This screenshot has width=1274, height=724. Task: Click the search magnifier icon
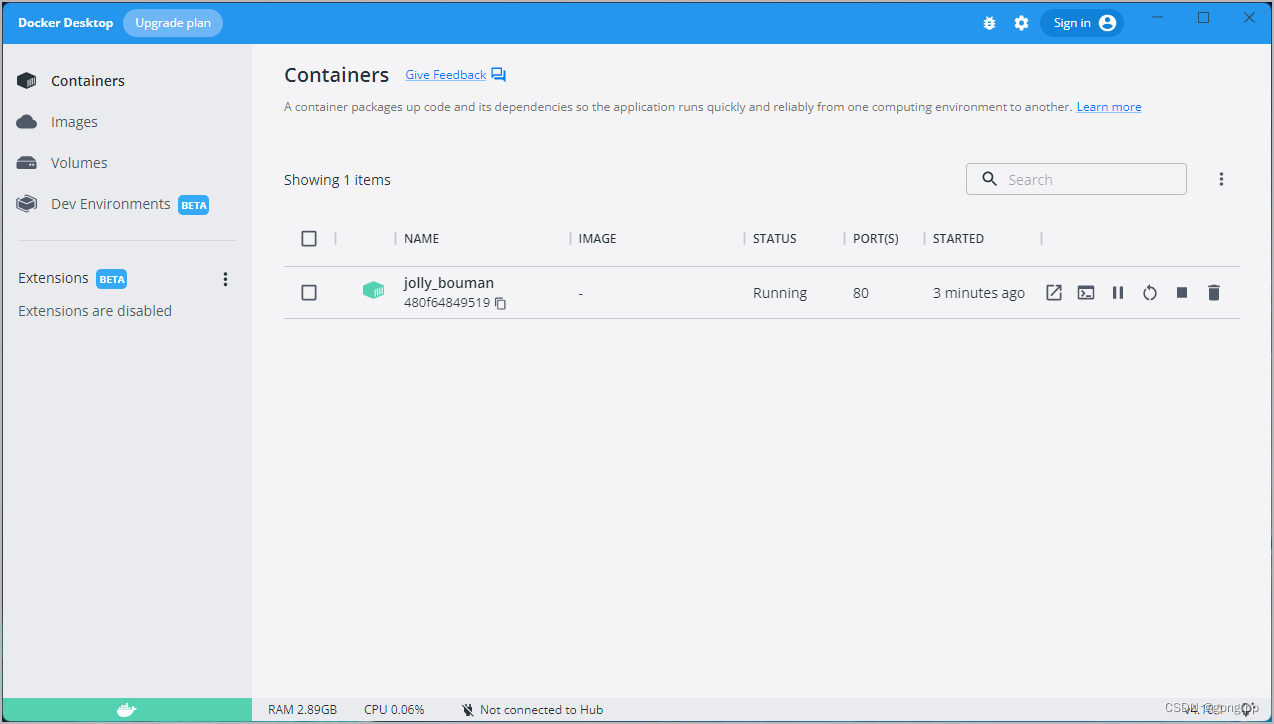pos(990,179)
